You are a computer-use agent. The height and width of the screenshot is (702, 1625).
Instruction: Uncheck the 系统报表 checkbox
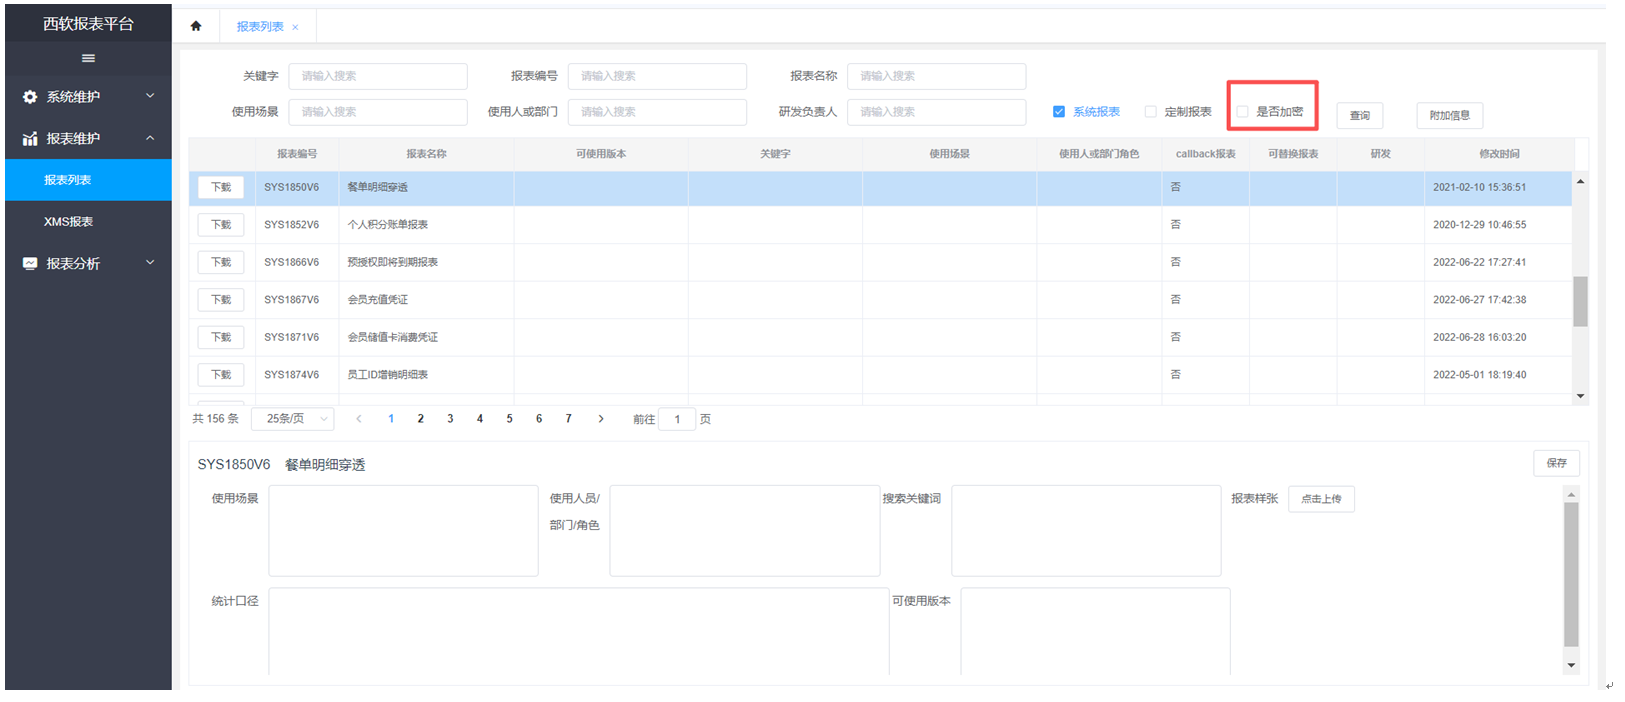click(1059, 112)
